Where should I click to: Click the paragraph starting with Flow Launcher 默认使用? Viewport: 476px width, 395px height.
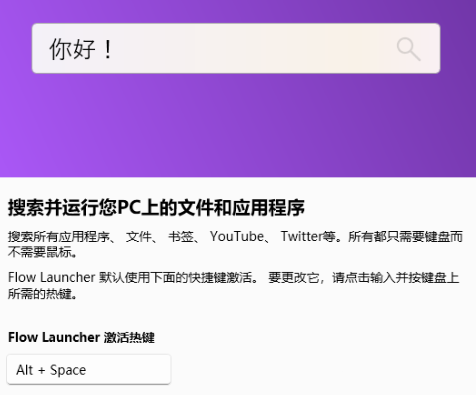click(x=234, y=285)
